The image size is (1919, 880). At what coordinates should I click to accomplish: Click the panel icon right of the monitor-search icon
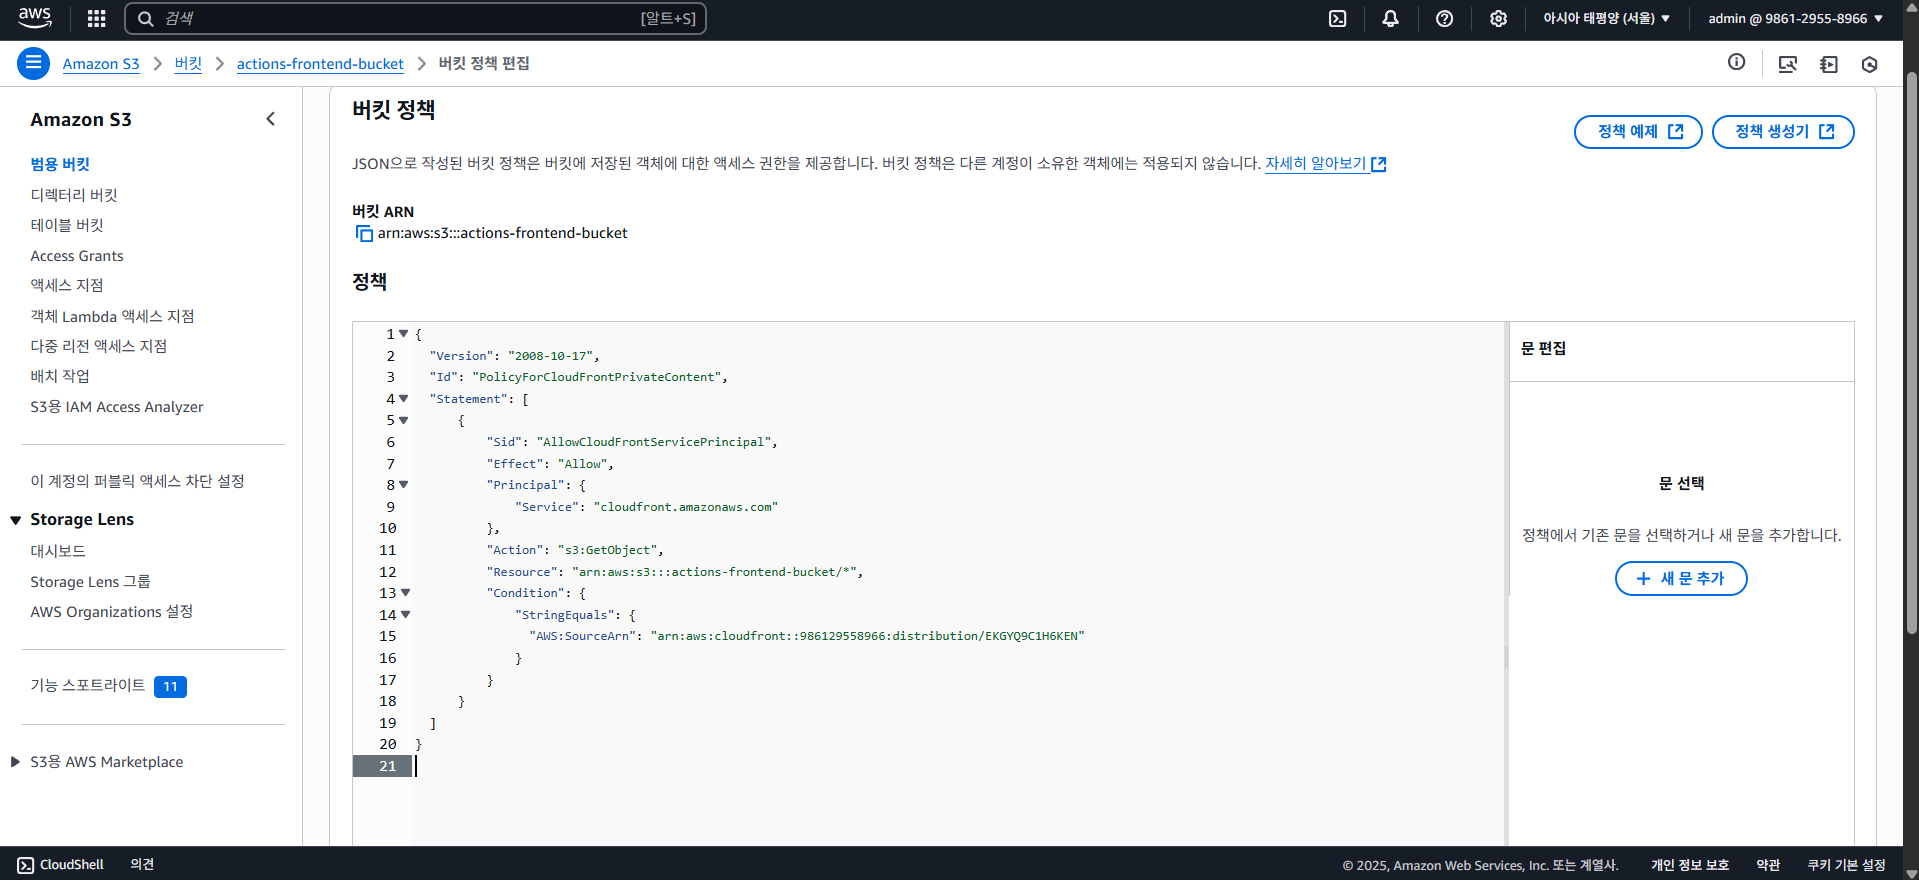click(1829, 64)
